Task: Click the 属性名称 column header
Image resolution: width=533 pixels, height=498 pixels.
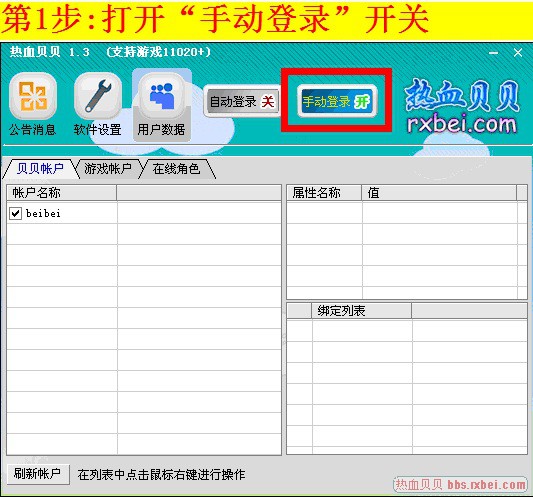Action: pos(324,193)
